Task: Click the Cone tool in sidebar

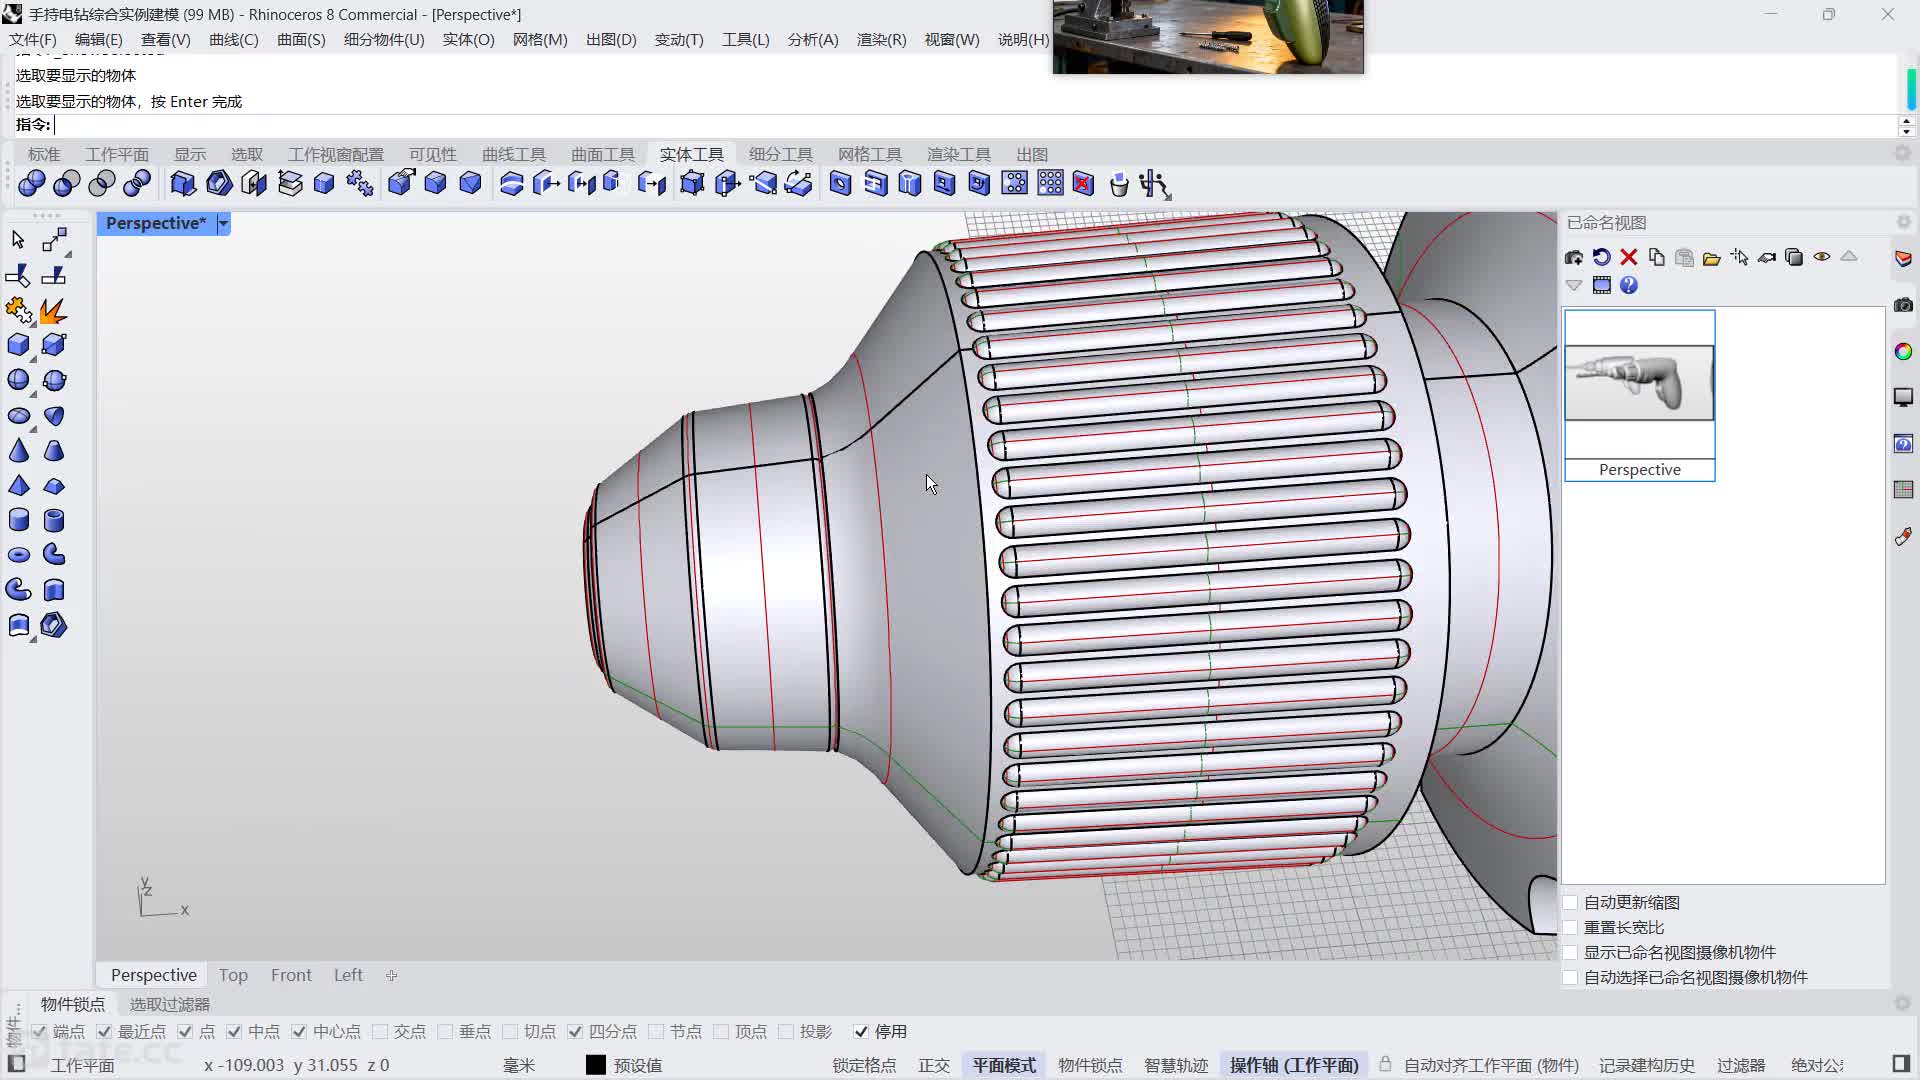Action: pos(18,451)
